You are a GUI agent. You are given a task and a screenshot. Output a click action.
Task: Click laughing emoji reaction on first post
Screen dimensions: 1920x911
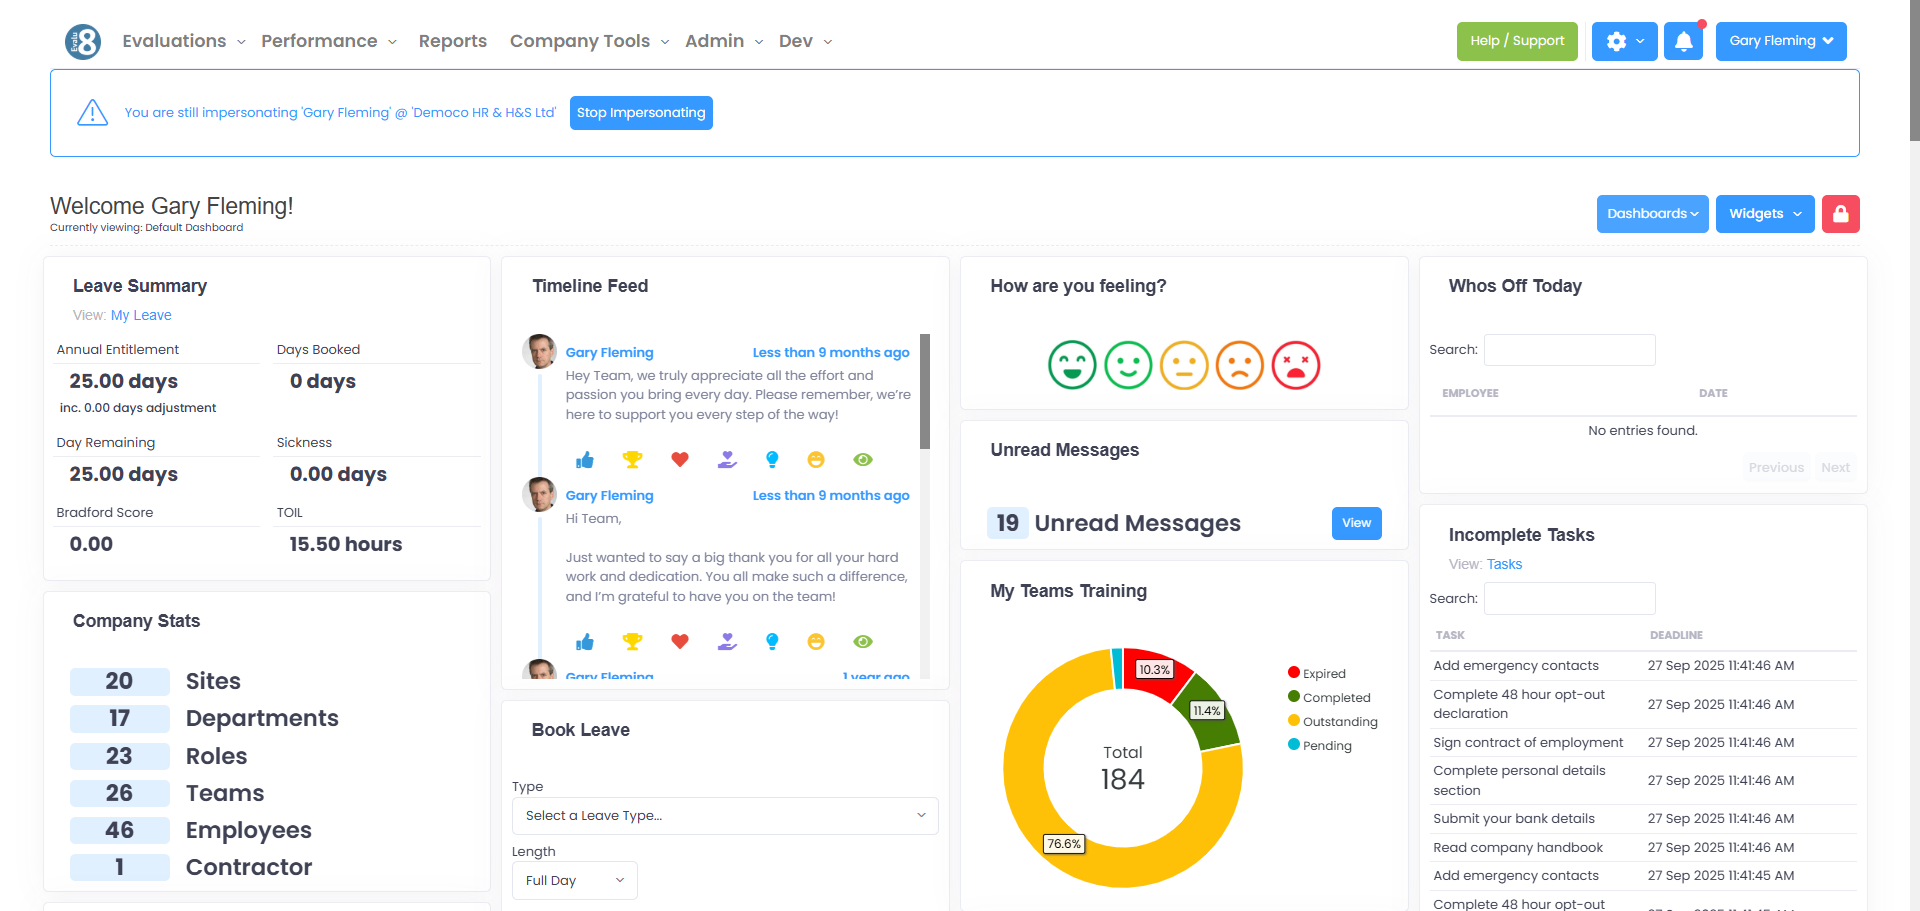coord(816,460)
